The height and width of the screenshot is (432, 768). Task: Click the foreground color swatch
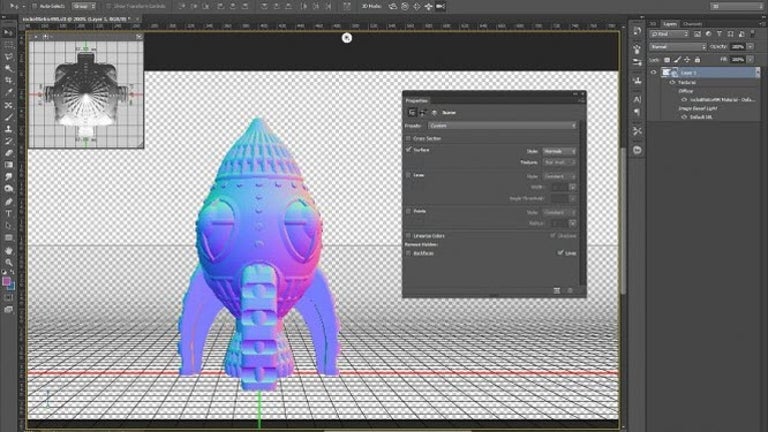point(6,281)
